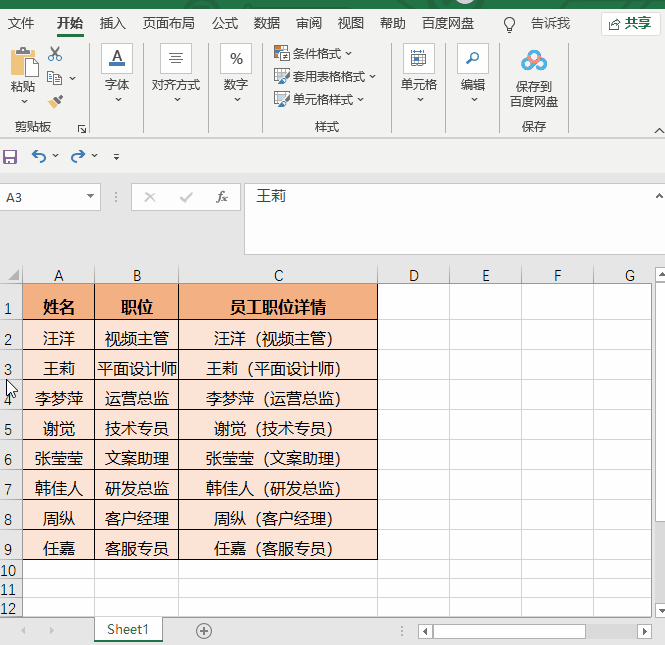This screenshot has width=665, height=645.
Task: Select cell 韩佳人 in column A
Action: (x=59, y=485)
